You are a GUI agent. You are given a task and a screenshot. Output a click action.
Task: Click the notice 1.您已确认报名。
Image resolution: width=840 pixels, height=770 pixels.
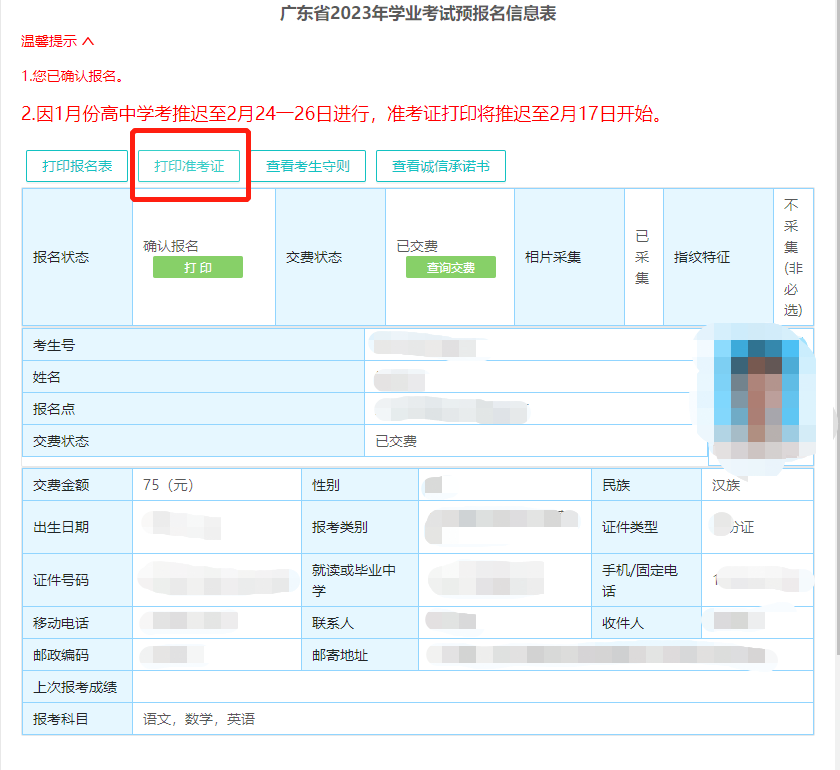pyautogui.click(x=73, y=76)
